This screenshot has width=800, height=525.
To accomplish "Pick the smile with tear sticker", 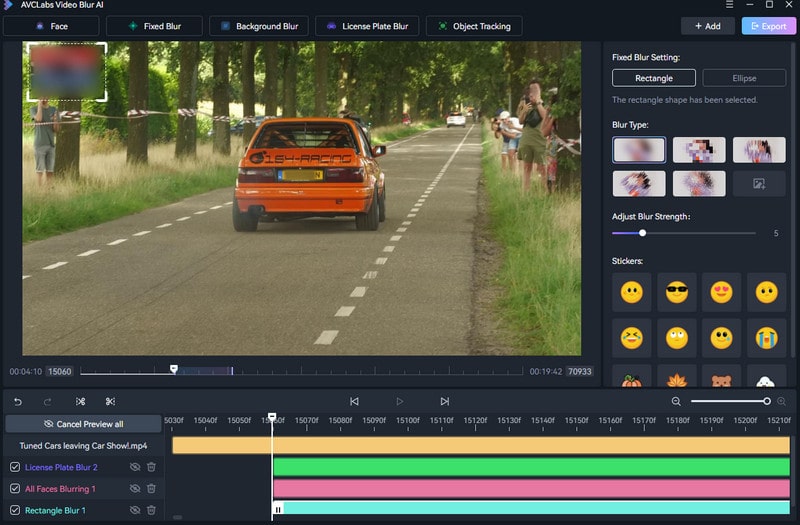I will [721, 338].
